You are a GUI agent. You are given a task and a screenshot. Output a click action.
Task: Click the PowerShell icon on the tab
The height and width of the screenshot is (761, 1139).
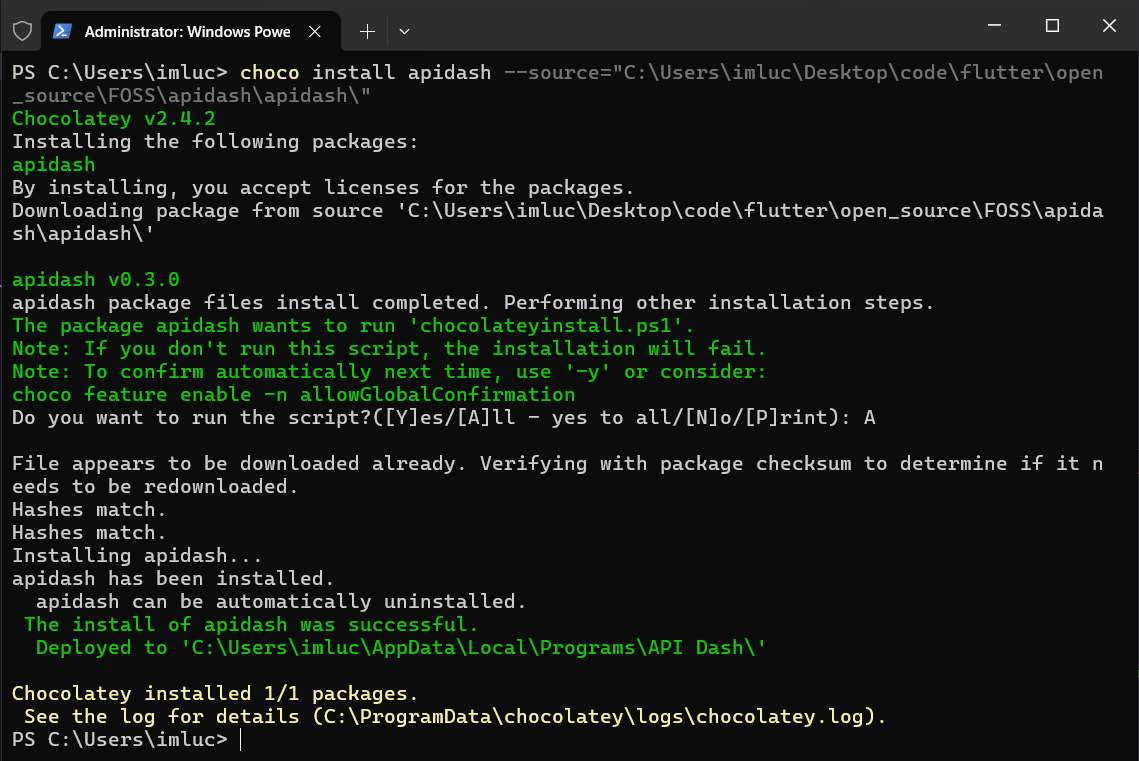click(62, 31)
